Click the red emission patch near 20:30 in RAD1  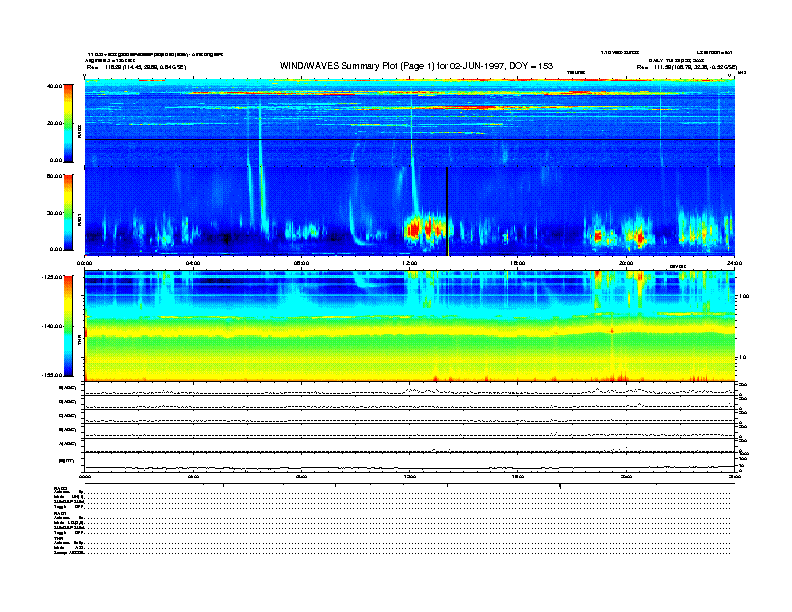click(638, 236)
